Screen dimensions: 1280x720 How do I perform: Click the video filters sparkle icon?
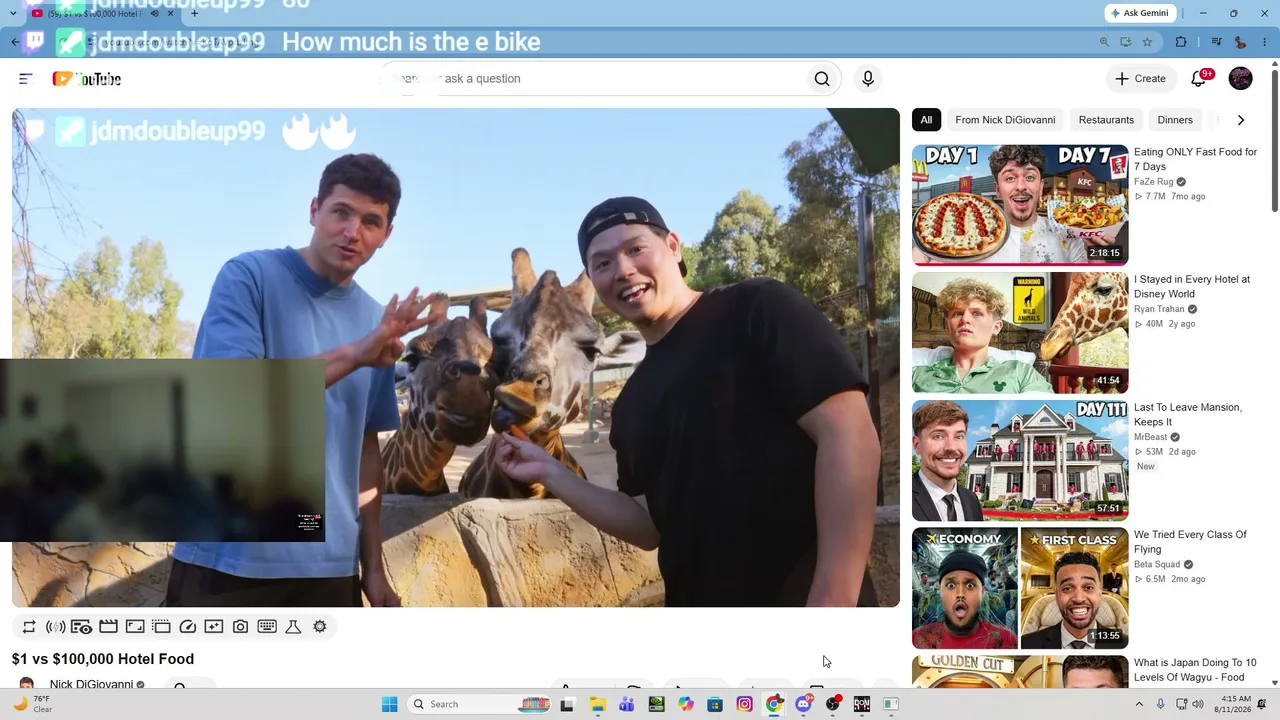pos(214,627)
